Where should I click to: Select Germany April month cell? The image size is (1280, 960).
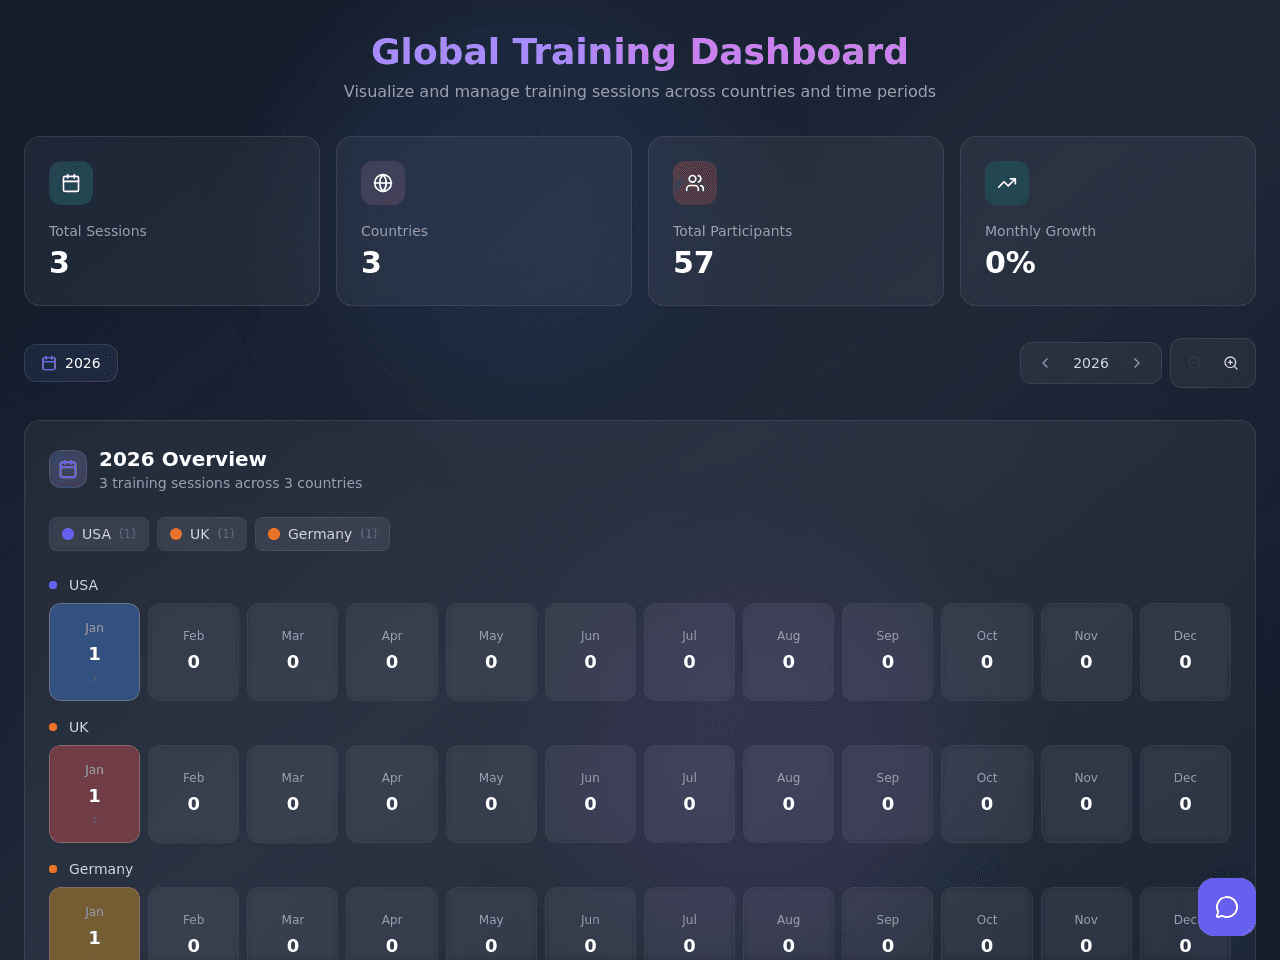(x=392, y=924)
